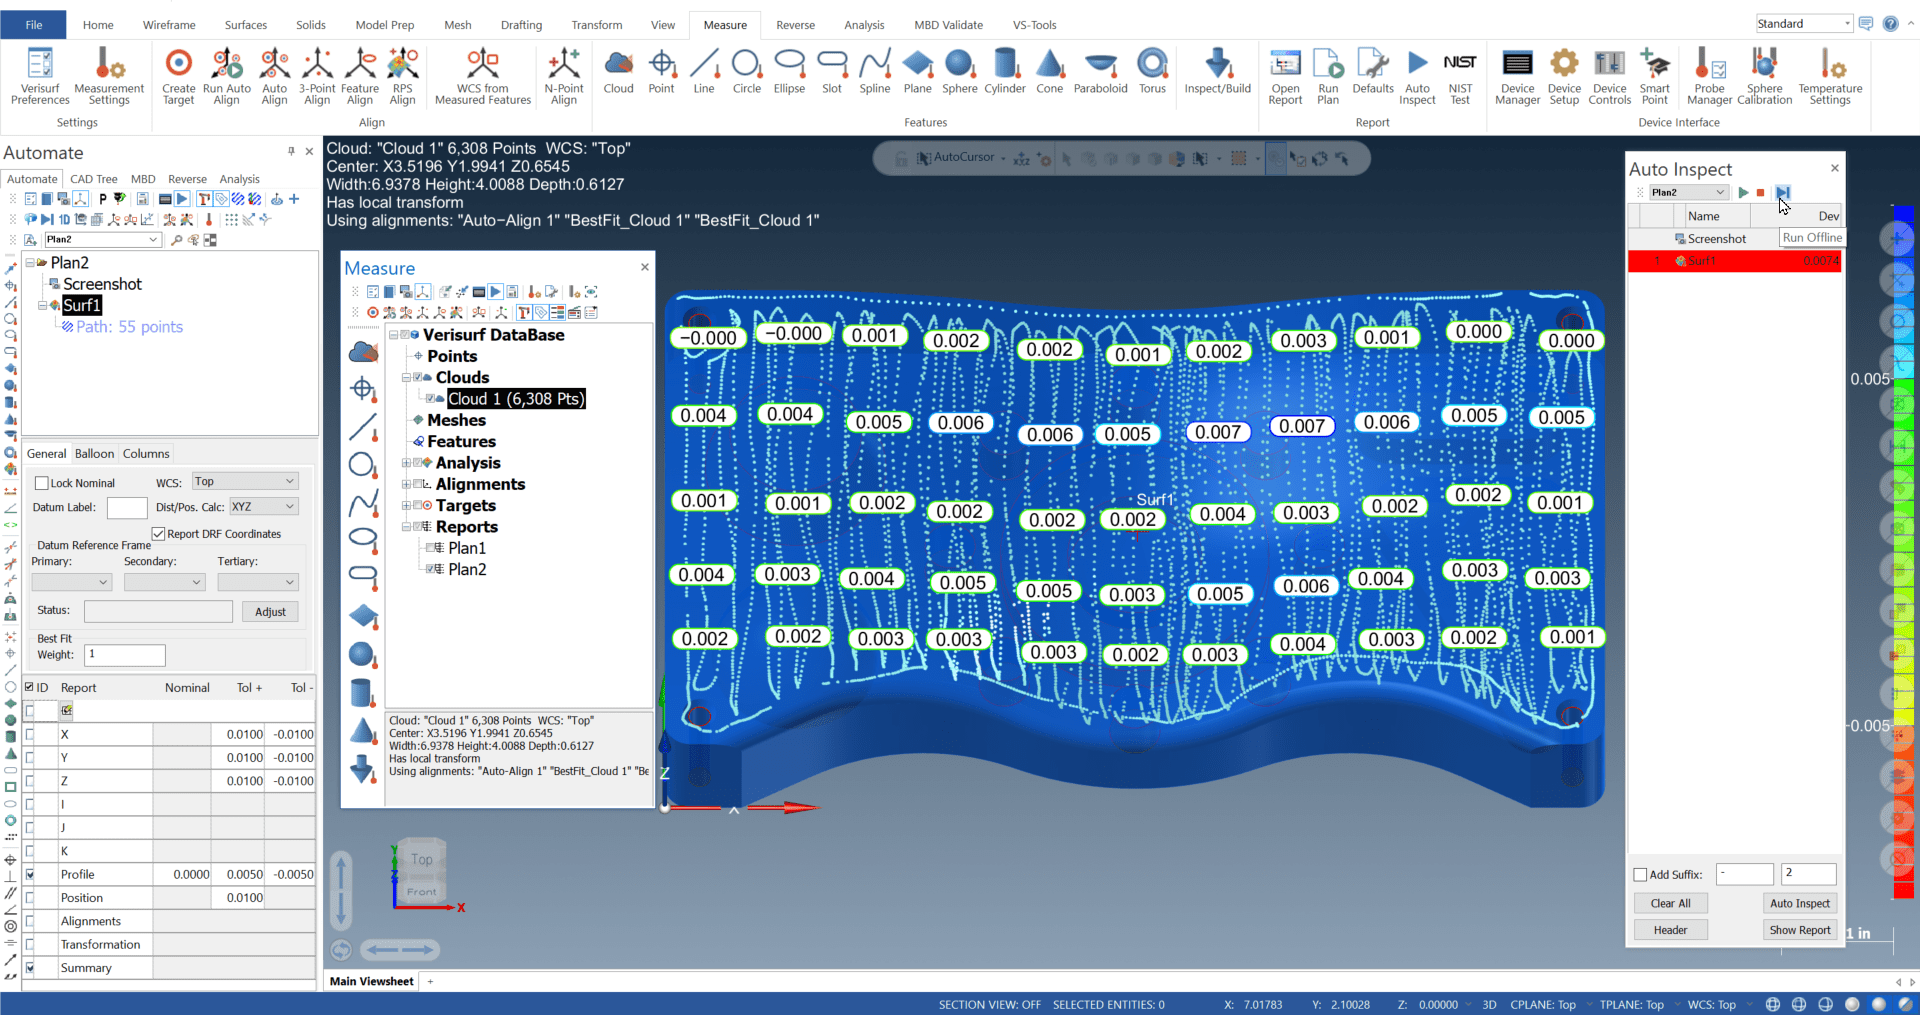Open Plan2 dropdown in Automate panel
The height and width of the screenshot is (1015, 1920).
(x=103, y=240)
